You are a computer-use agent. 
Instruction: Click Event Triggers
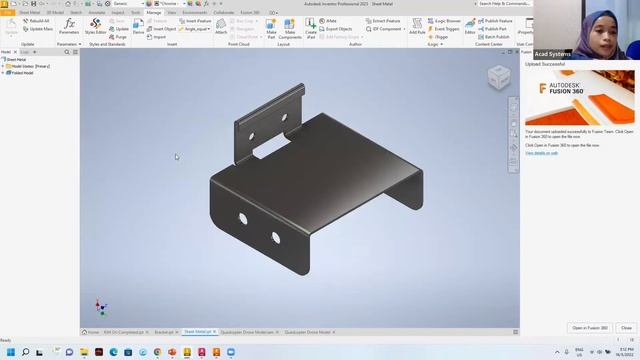(444, 29)
